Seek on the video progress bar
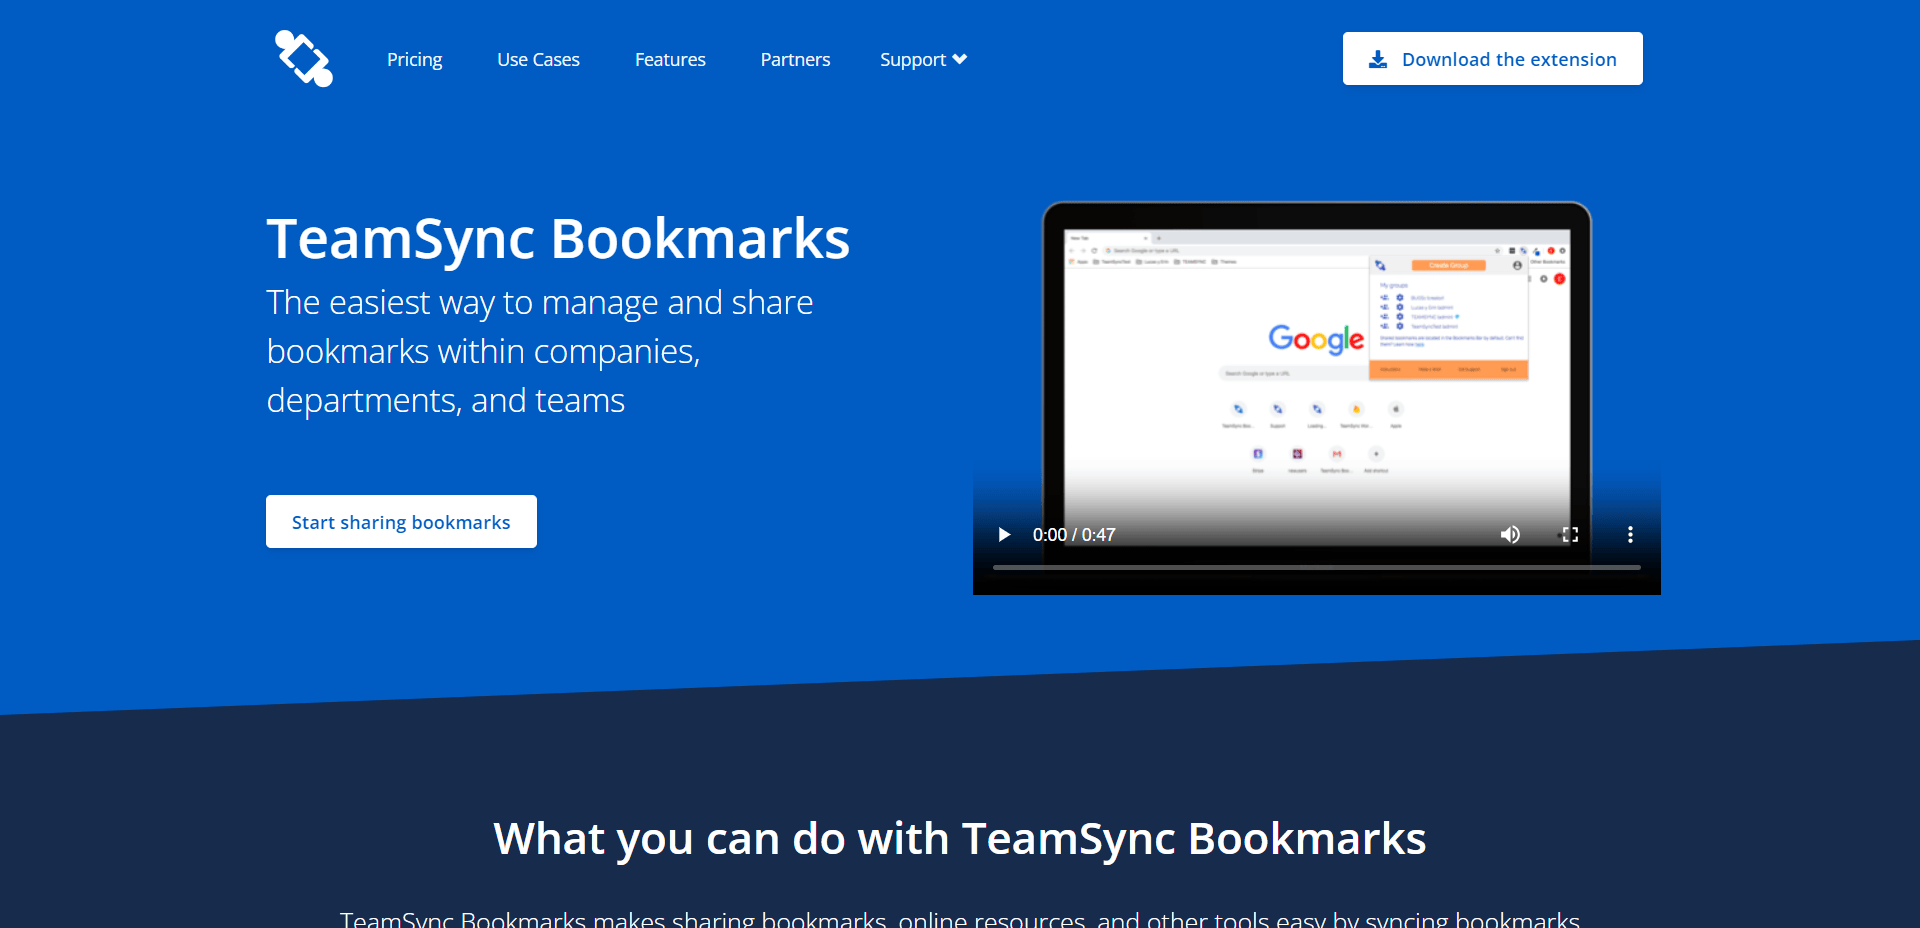Viewport: 1920px width, 928px height. pyautogui.click(x=1316, y=567)
